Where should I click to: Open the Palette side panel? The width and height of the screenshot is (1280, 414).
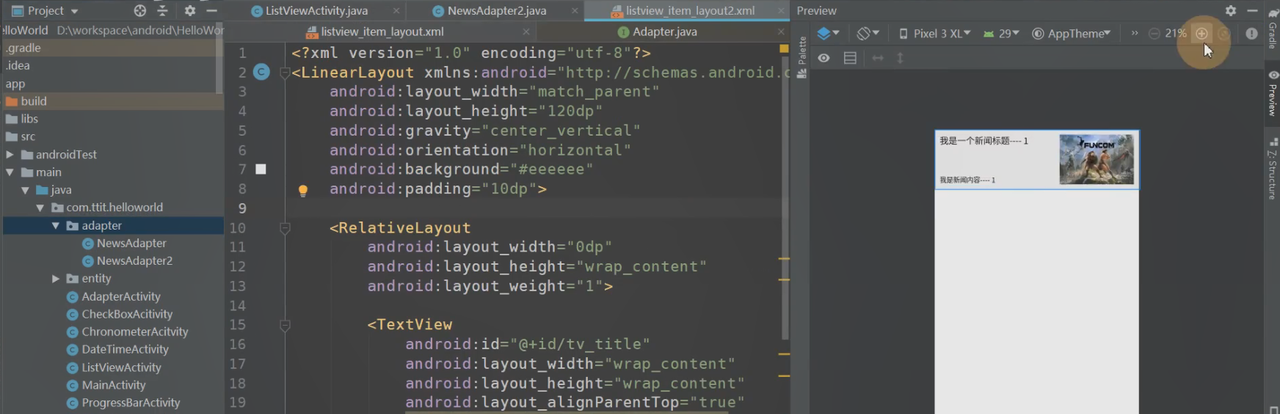click(801, 50)
